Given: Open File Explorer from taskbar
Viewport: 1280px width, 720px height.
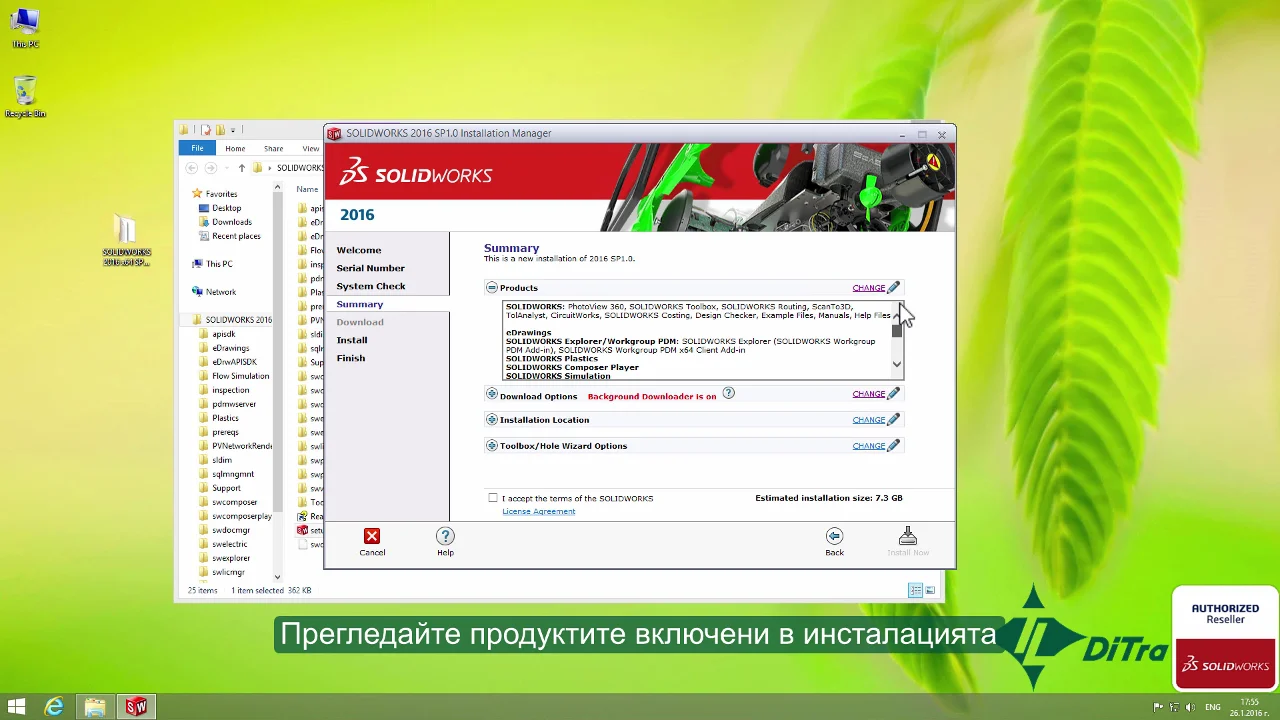Looking at the screenshot, I should (x=94, y=707).
